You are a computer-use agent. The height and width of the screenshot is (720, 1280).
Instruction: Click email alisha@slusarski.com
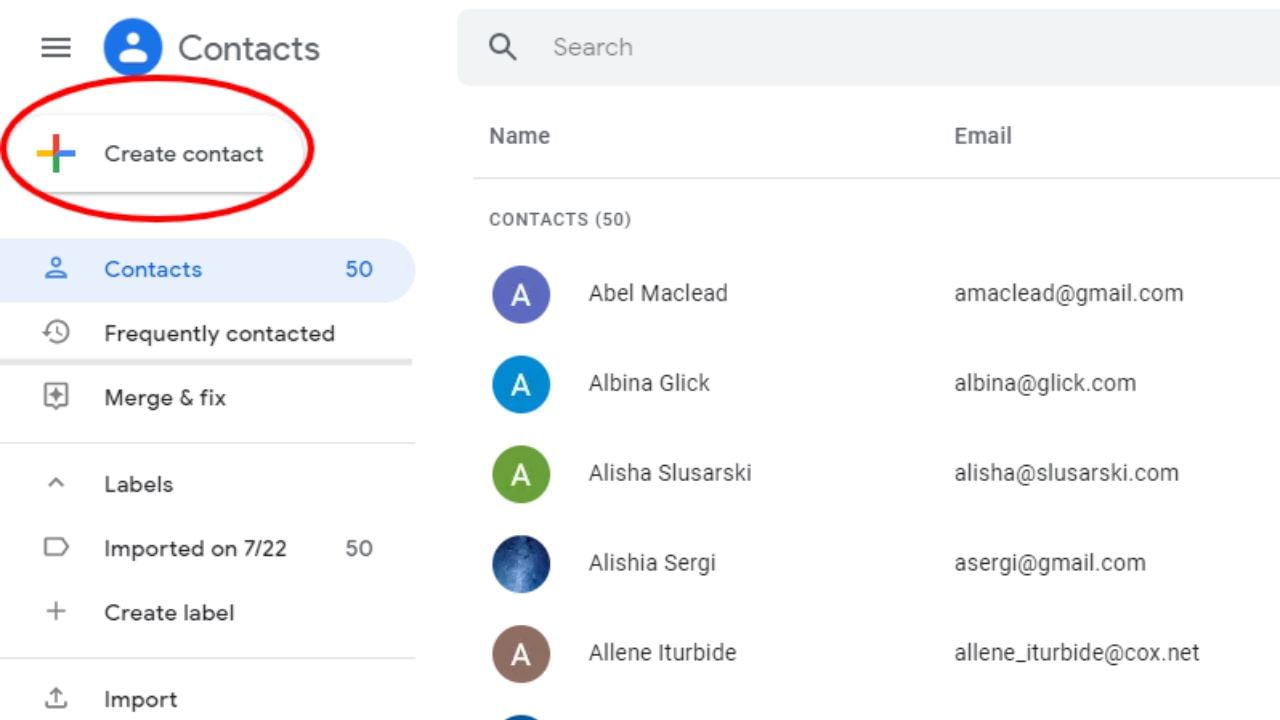click(1066, 473)
